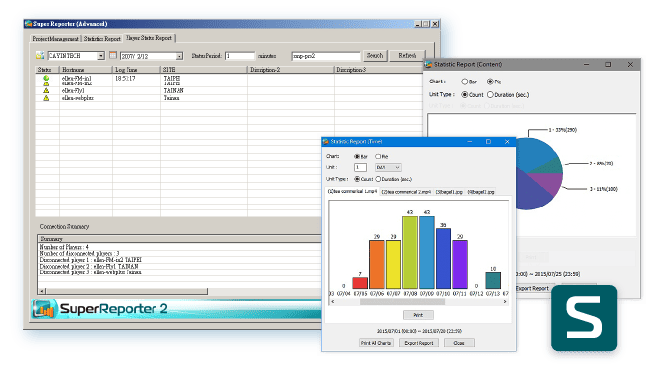Click Super Reporter title bar app icon
The image size is (660, 374).
click(x=28, y=24)
